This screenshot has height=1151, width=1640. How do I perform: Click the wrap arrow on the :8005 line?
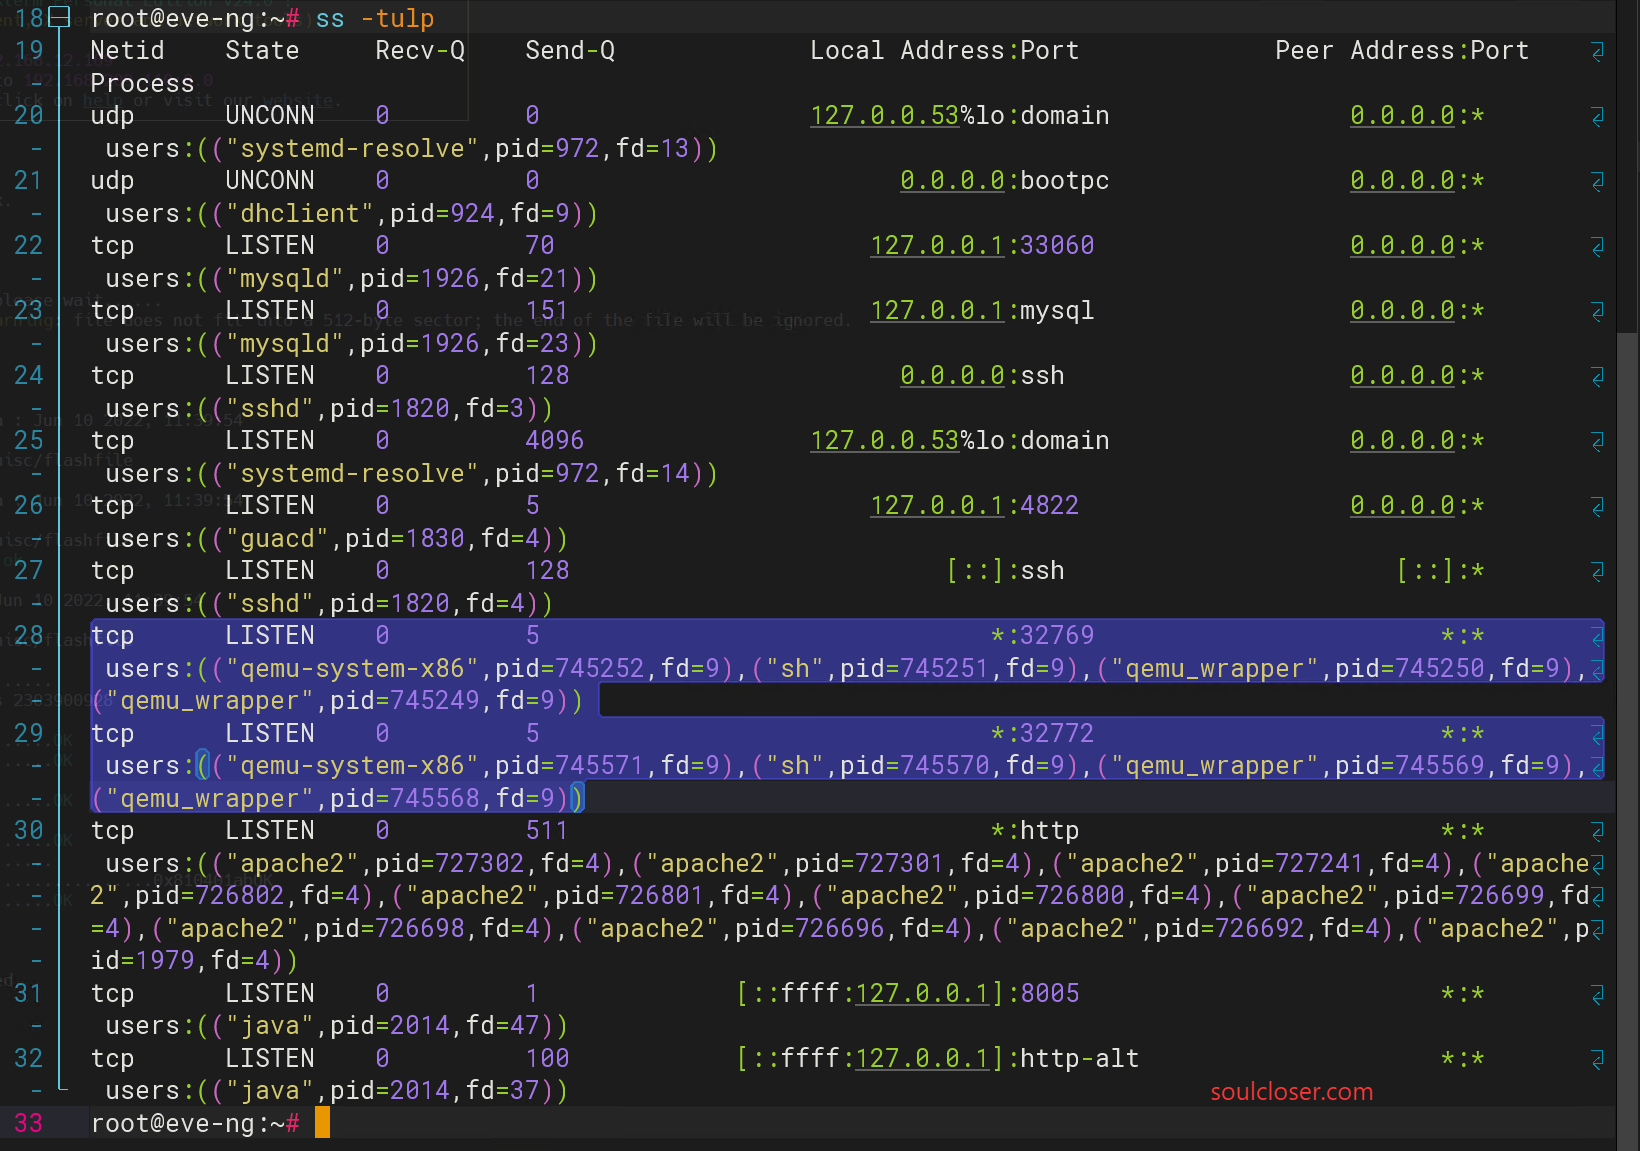coord(1597,994)
